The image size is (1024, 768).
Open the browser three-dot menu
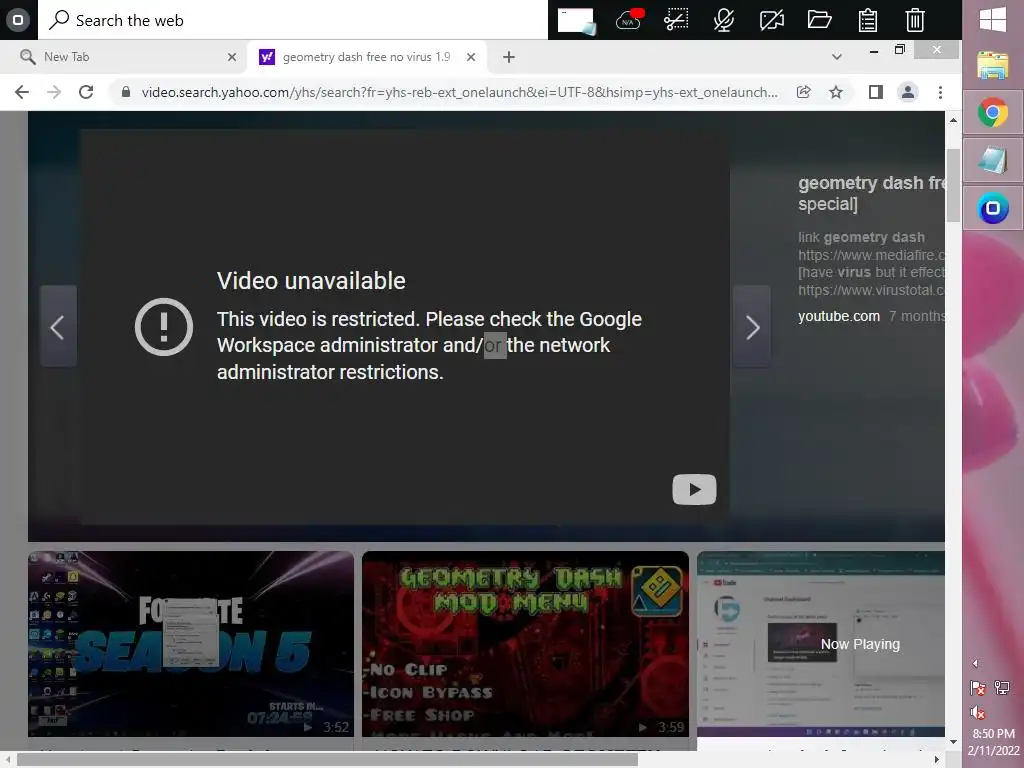pyautogui.click(x=940, y=92)
